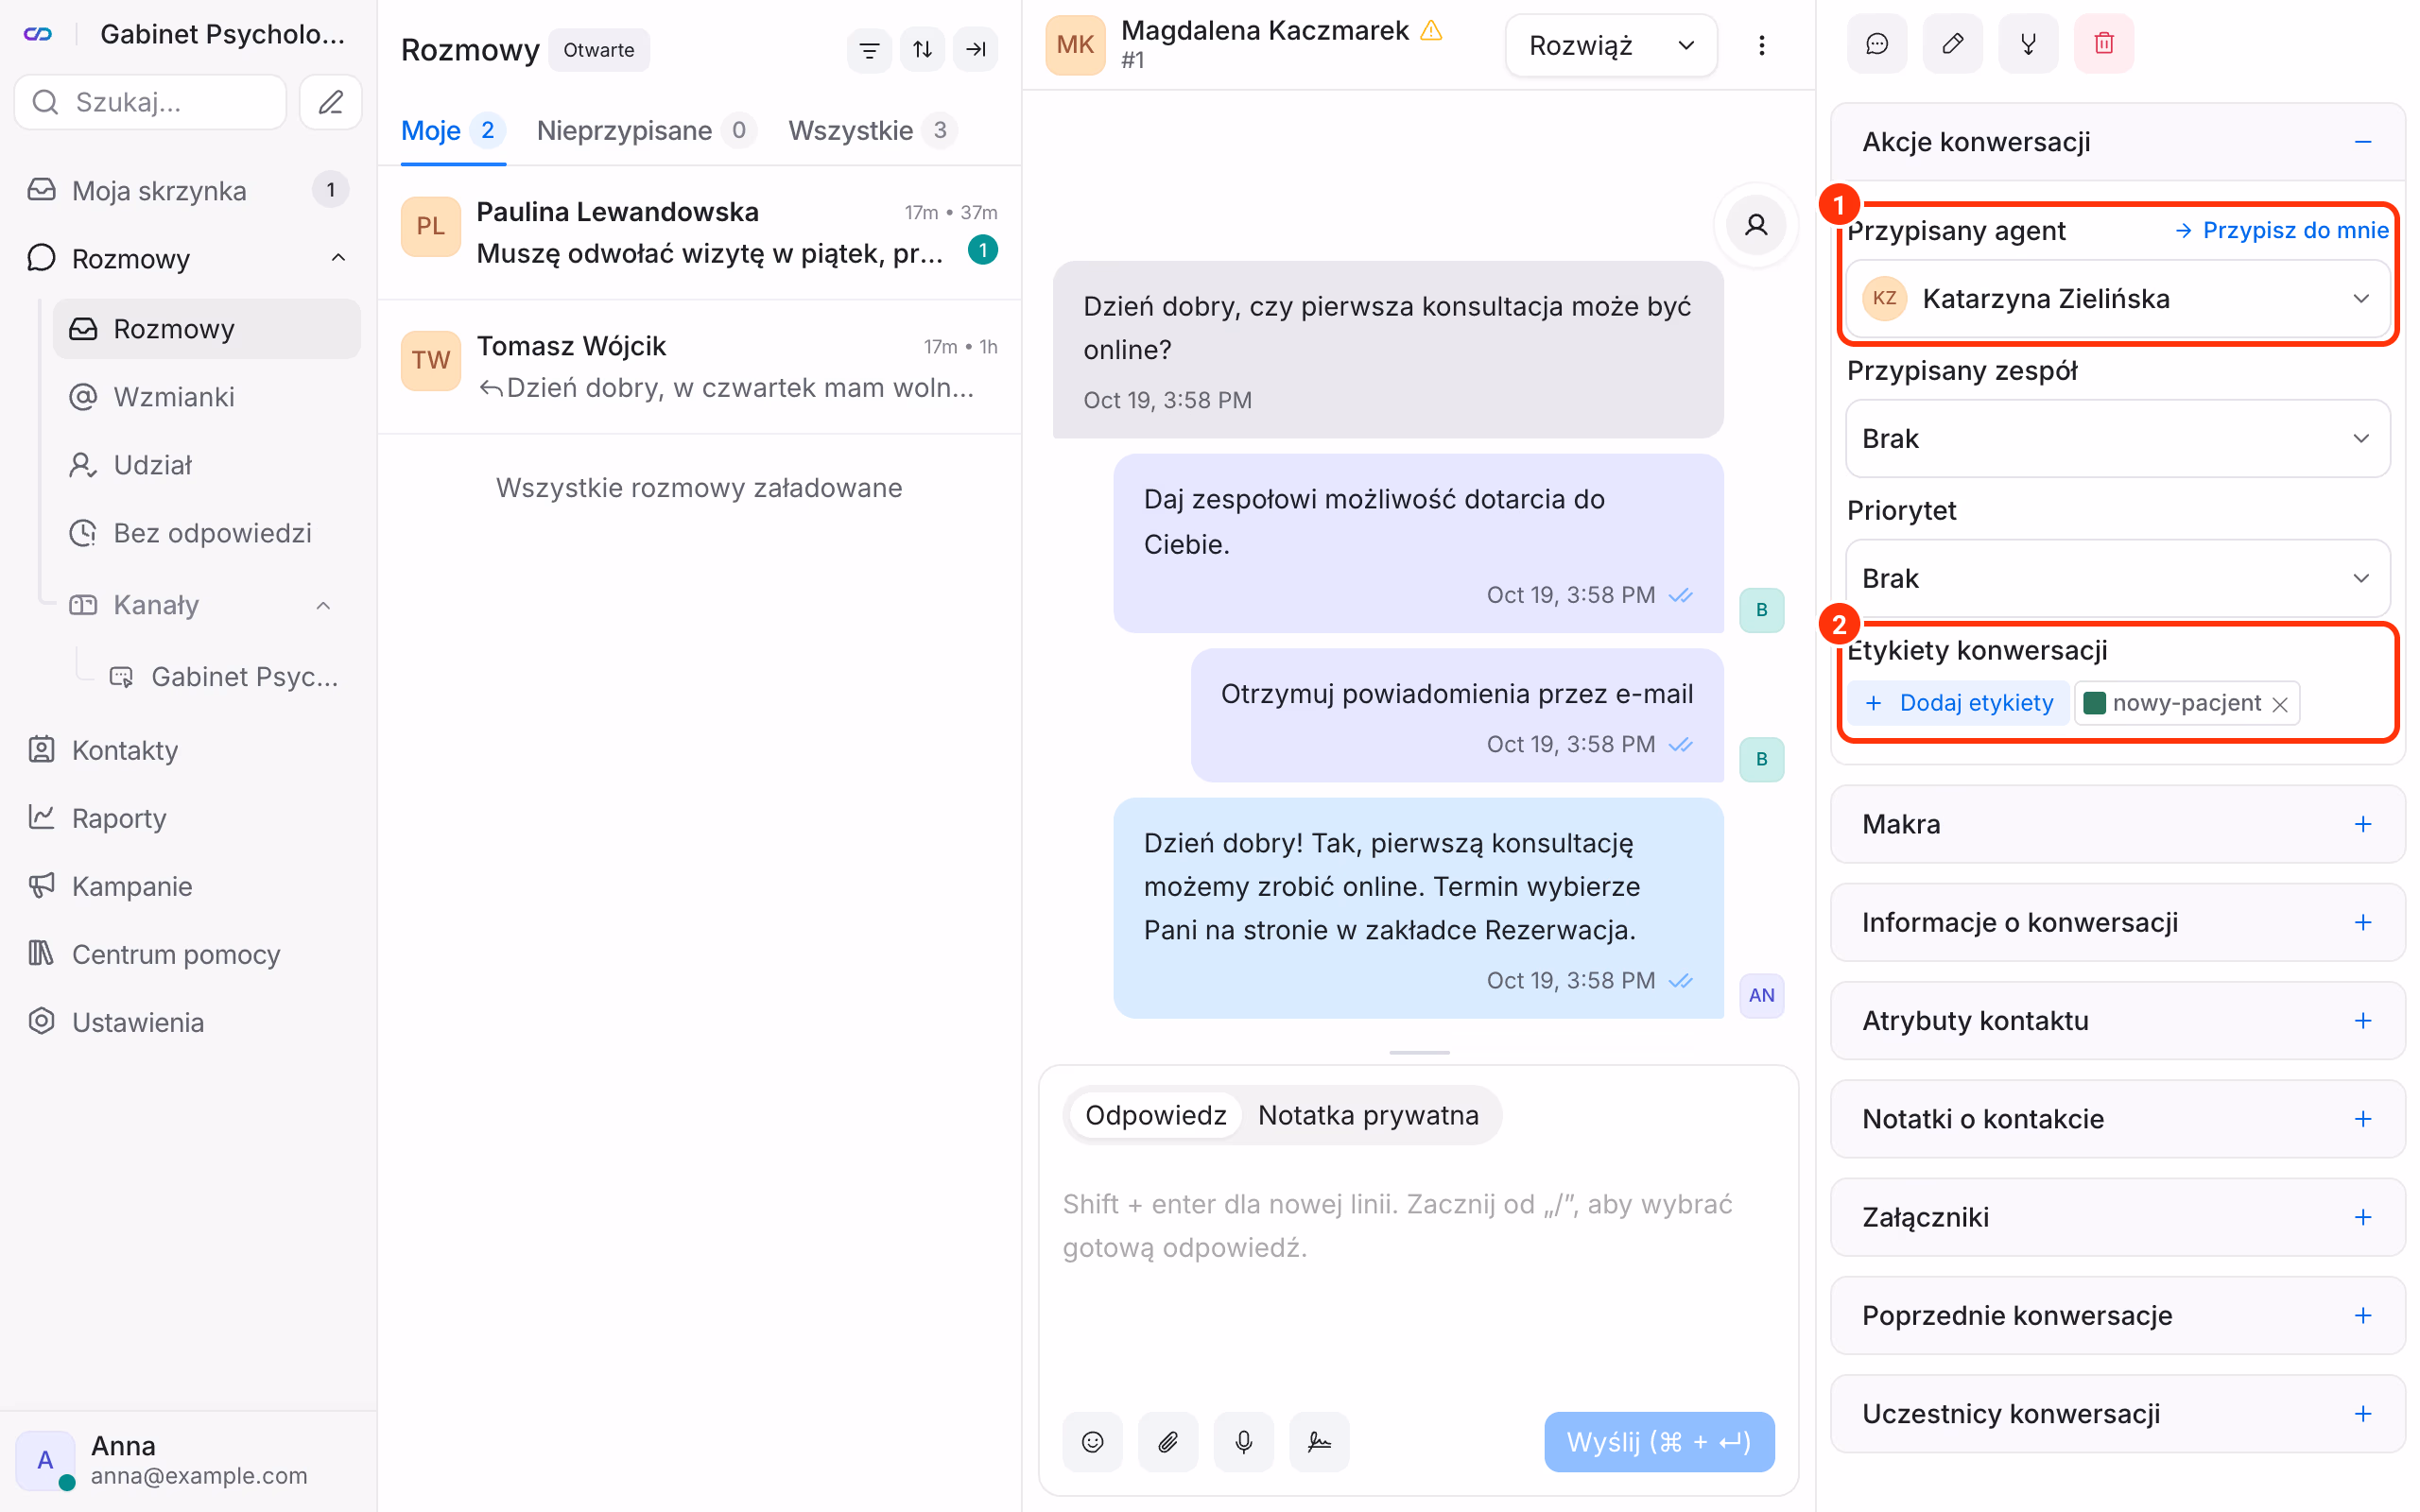Open the assigned agent Katarzyna Zielińska dropdown
This screenshot has width=2420, height=1512.
pos(2117,299)
